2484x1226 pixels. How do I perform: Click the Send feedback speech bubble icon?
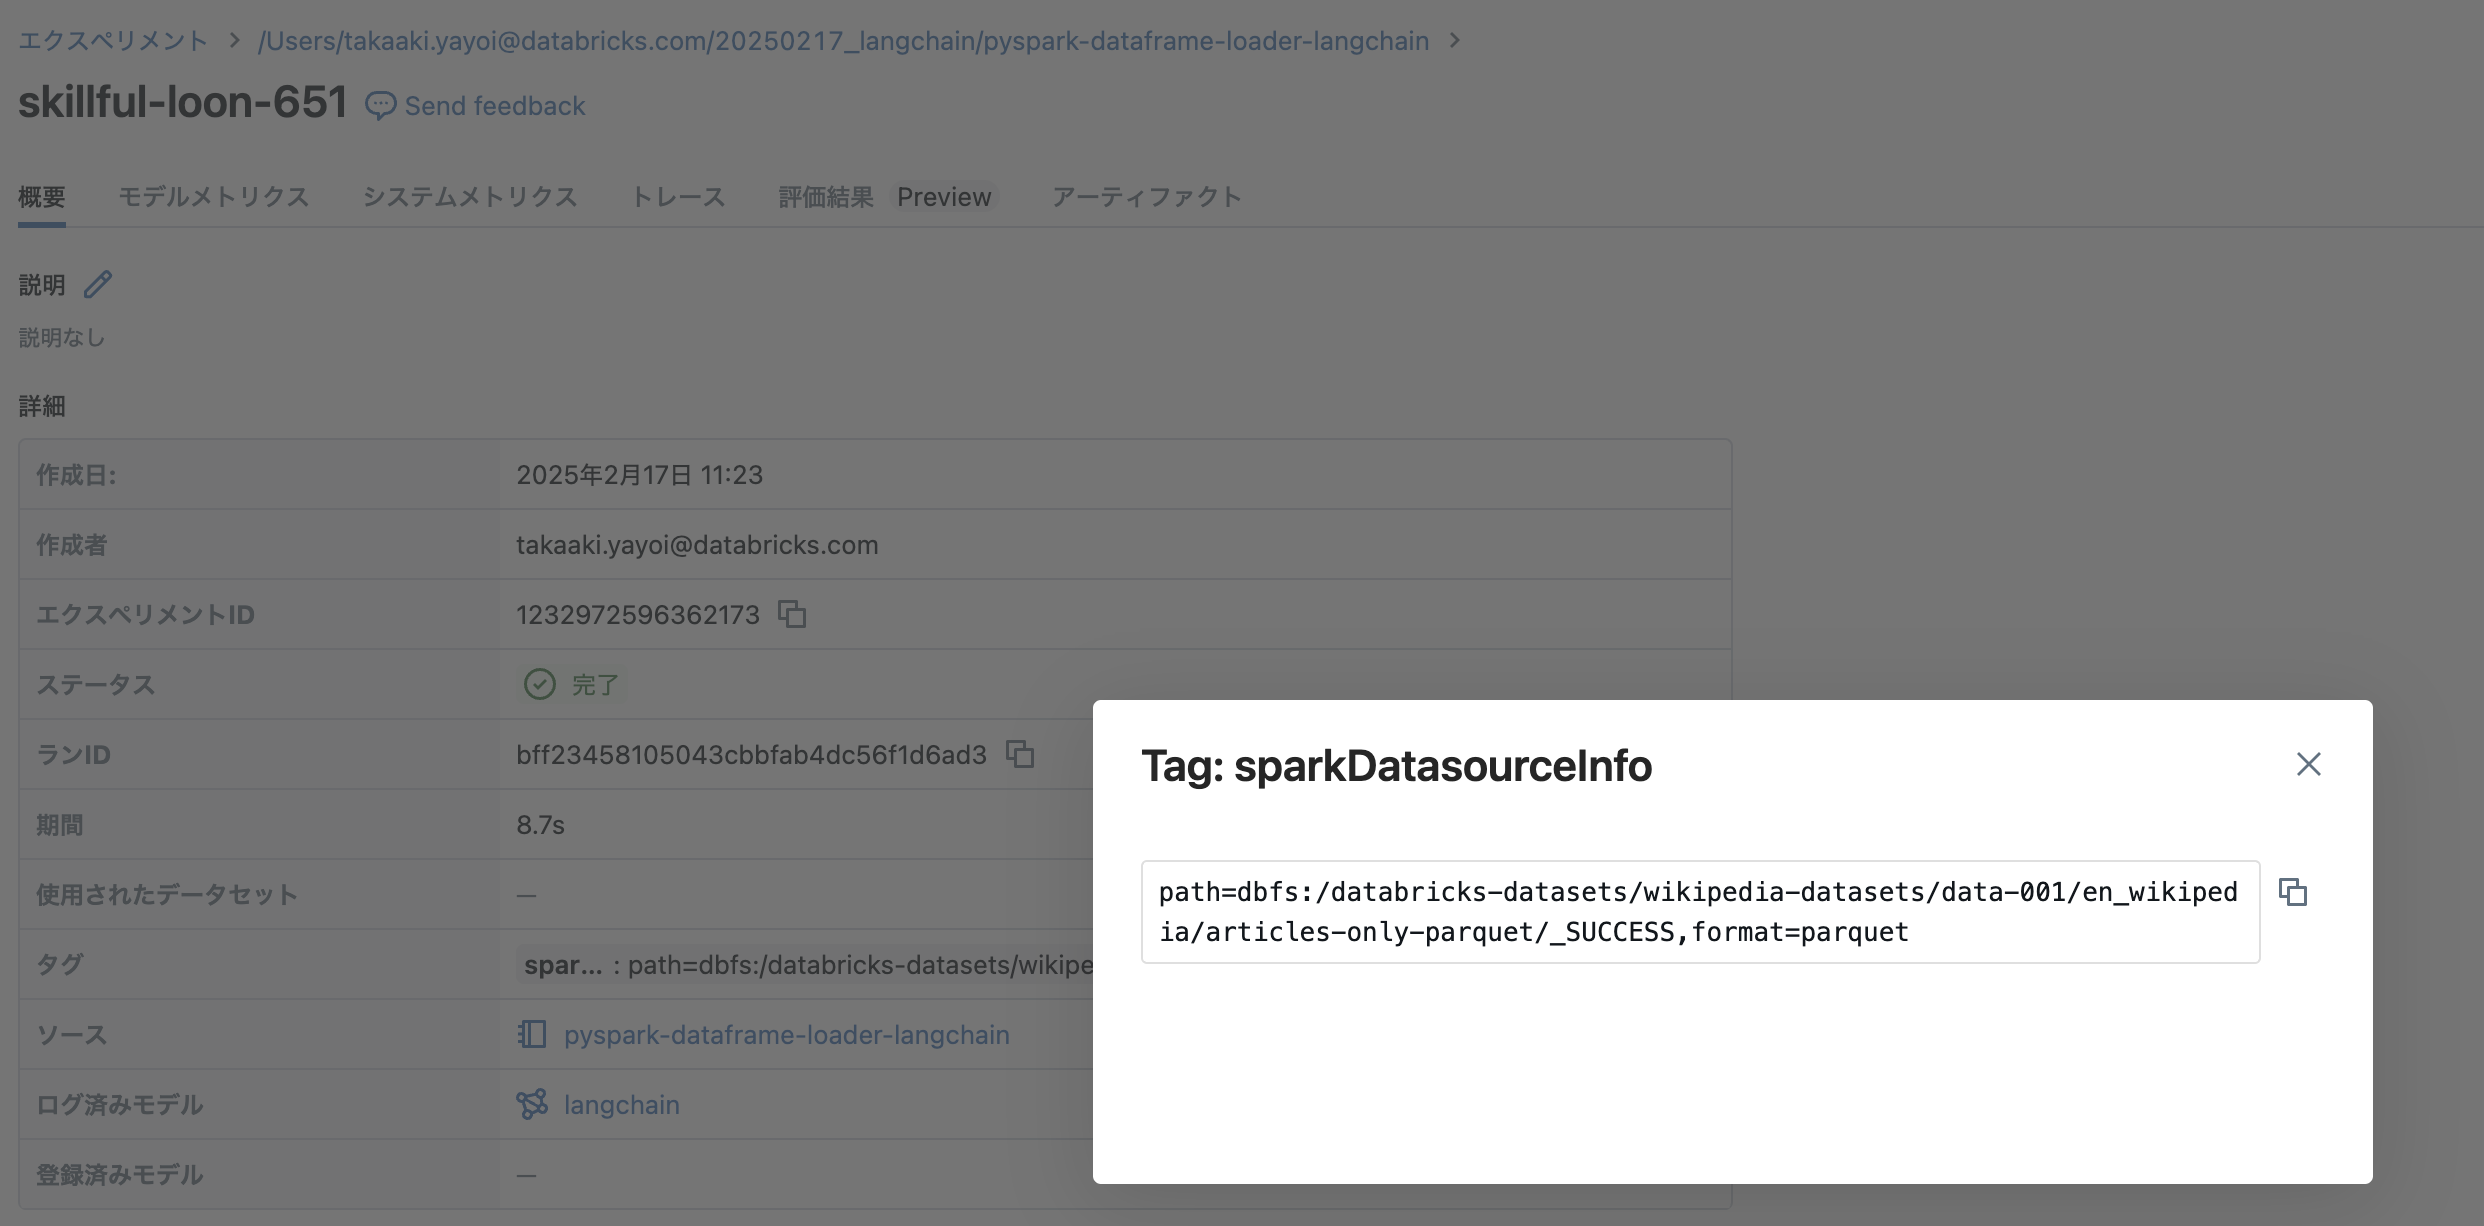pyautogui.click(x=381, y=105)
